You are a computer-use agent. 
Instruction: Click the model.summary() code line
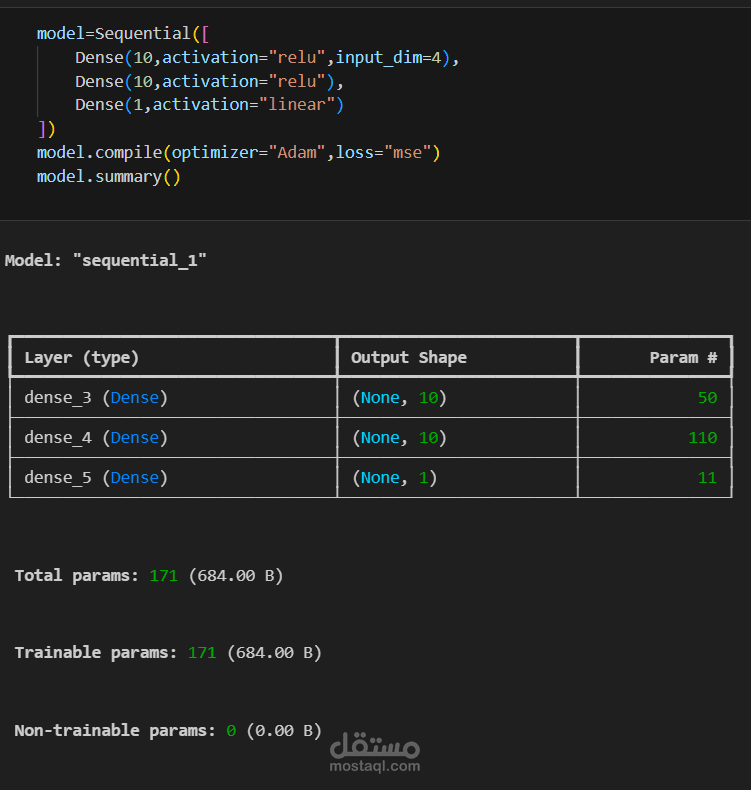click(x=109, y=176)
